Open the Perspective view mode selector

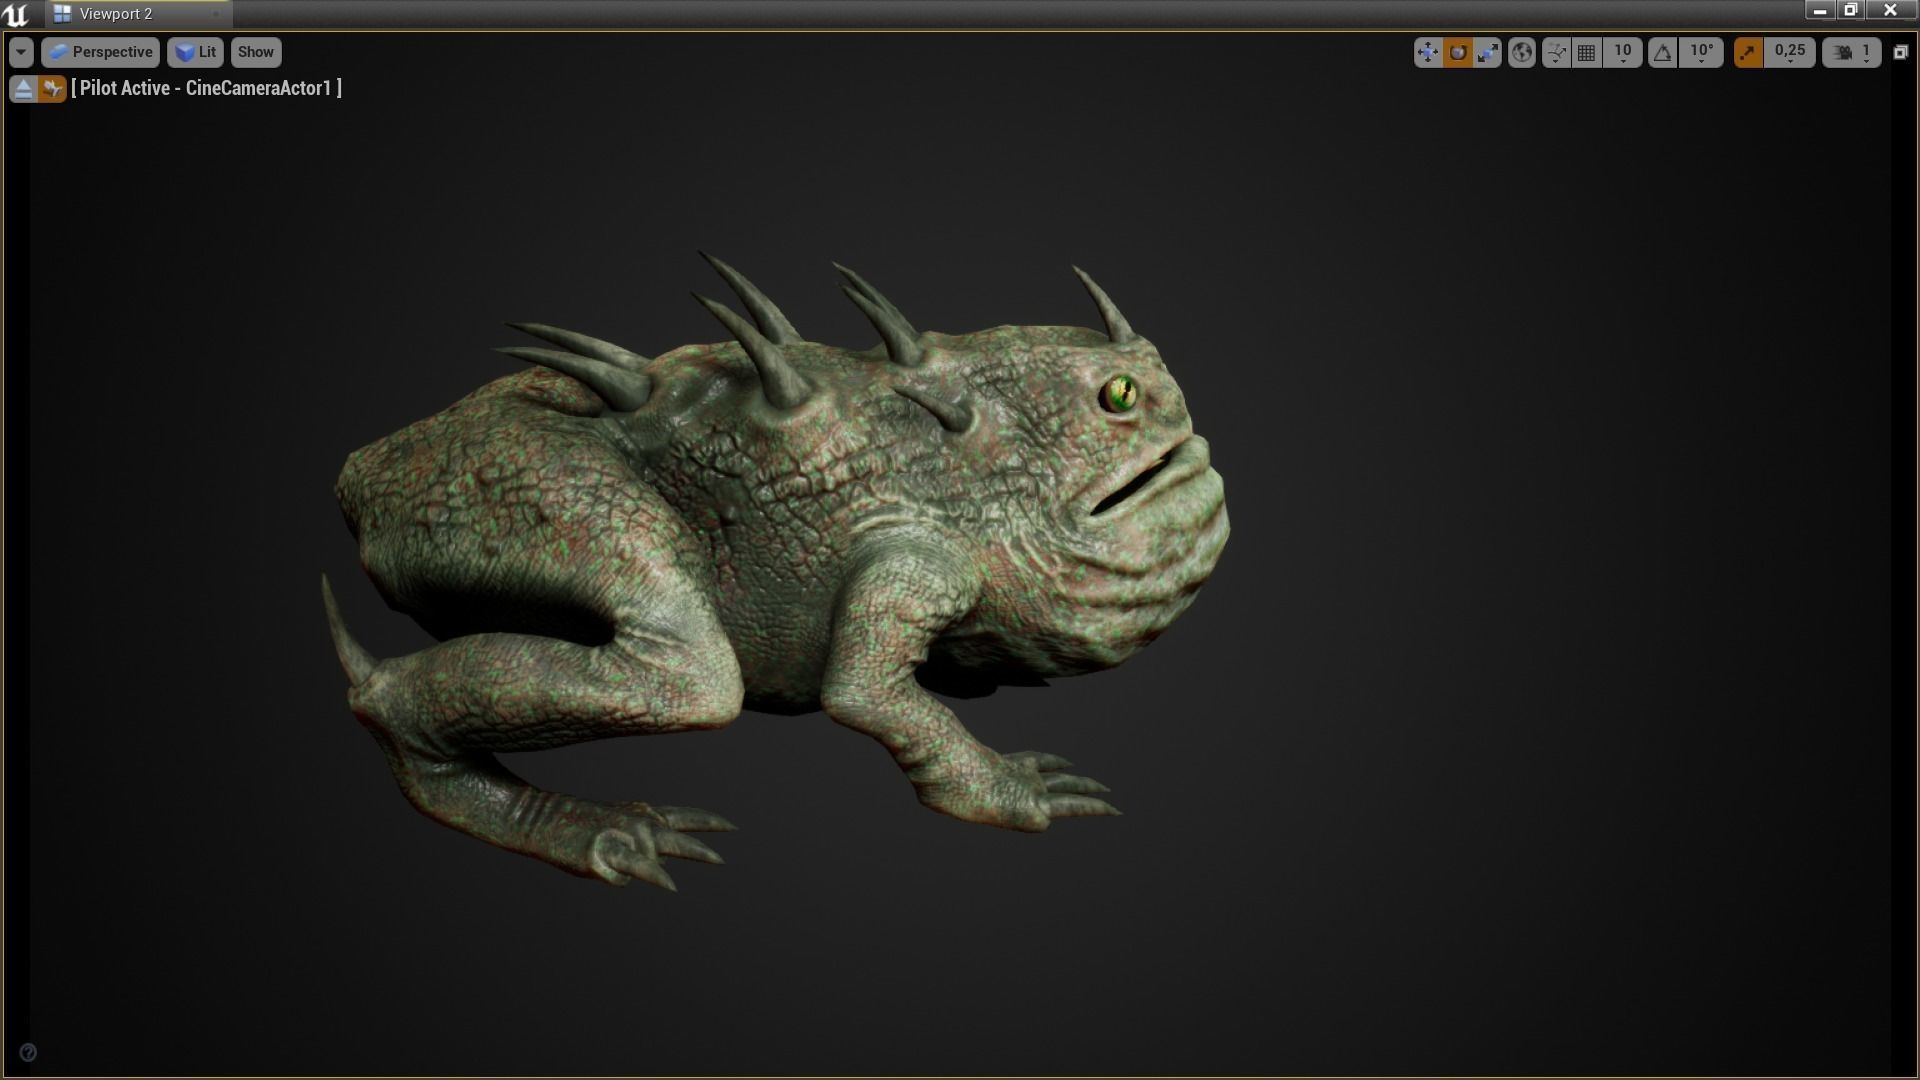tap(100, 52)
